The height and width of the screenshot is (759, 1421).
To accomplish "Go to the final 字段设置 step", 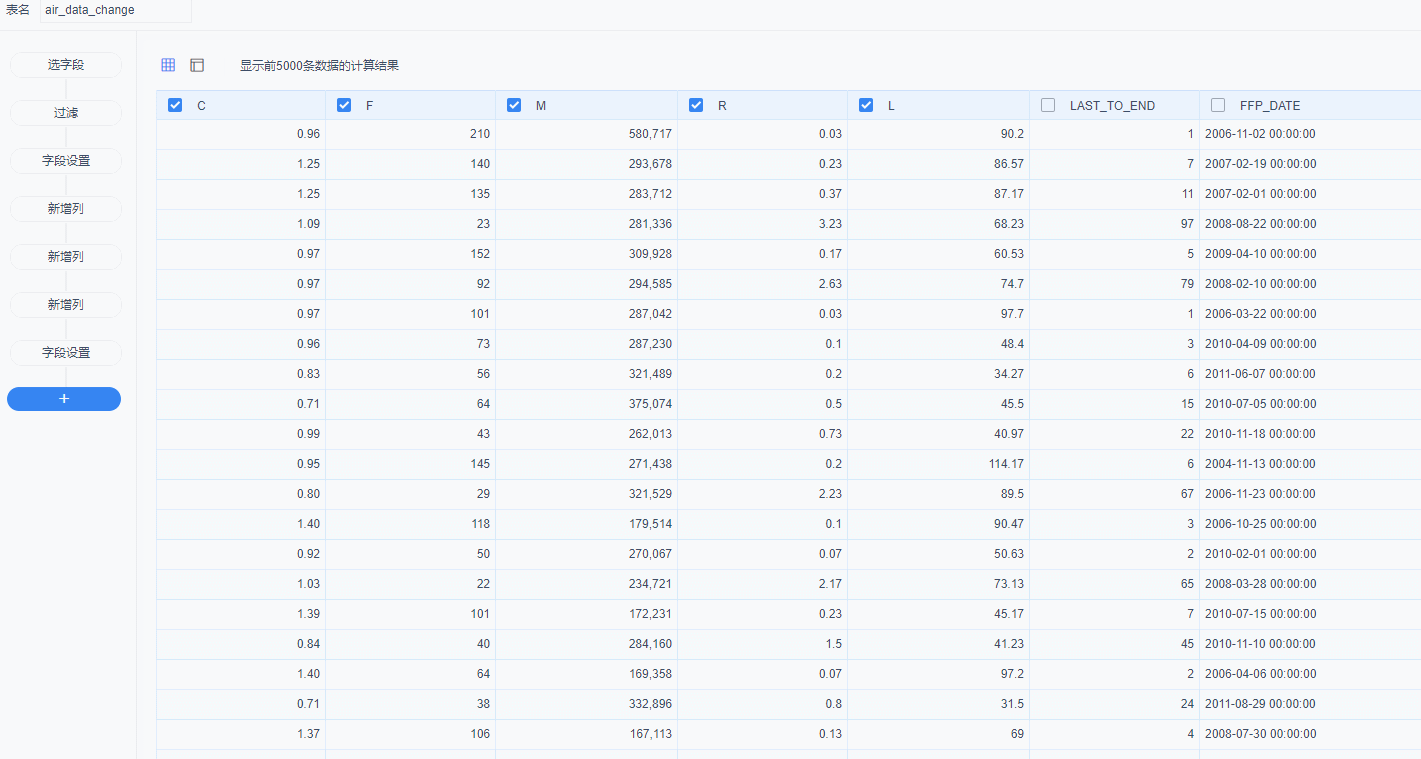I will [x=66, y=353].
